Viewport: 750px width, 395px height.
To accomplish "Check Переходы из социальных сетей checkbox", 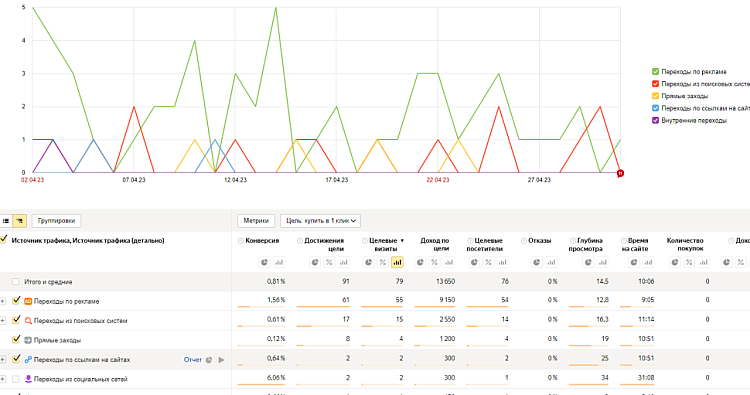I will (16, 379).
